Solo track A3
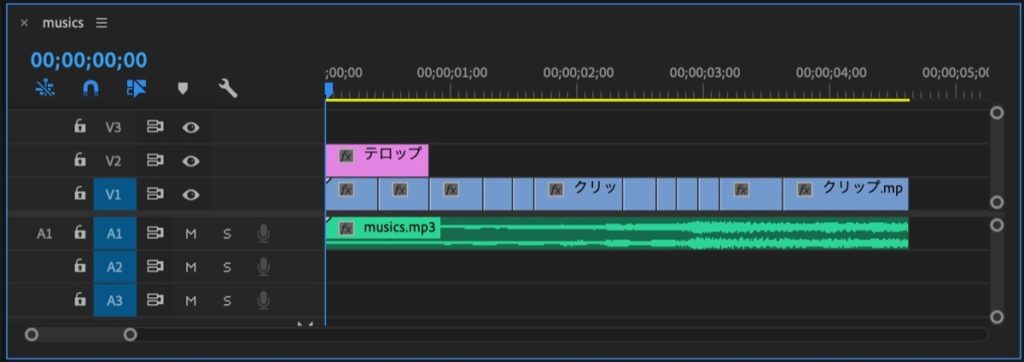The image size is (1024, 362). [x=227, y=301]
